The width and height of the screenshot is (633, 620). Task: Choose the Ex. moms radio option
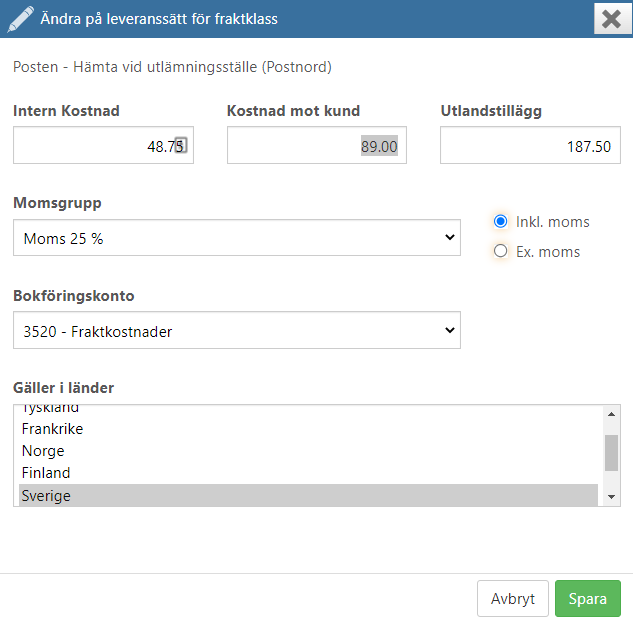pyautogui.click(x=501, y=251)
